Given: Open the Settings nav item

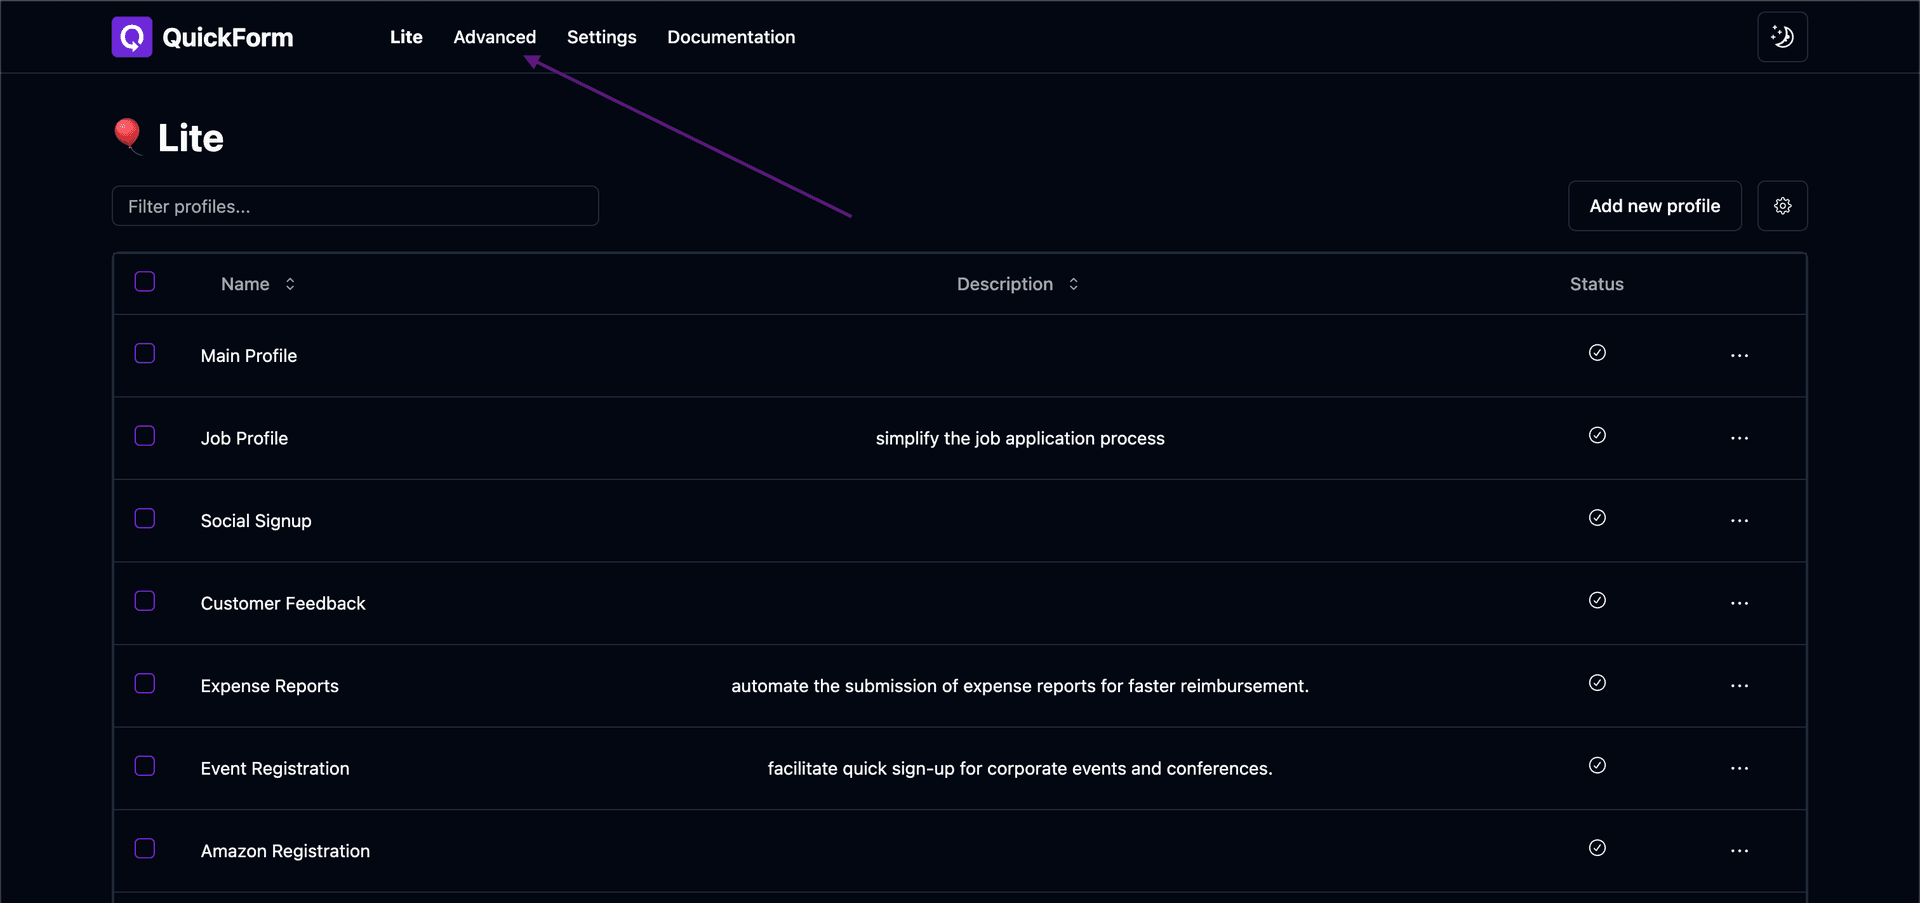Looking at the screenshot, I should point(601,37).
